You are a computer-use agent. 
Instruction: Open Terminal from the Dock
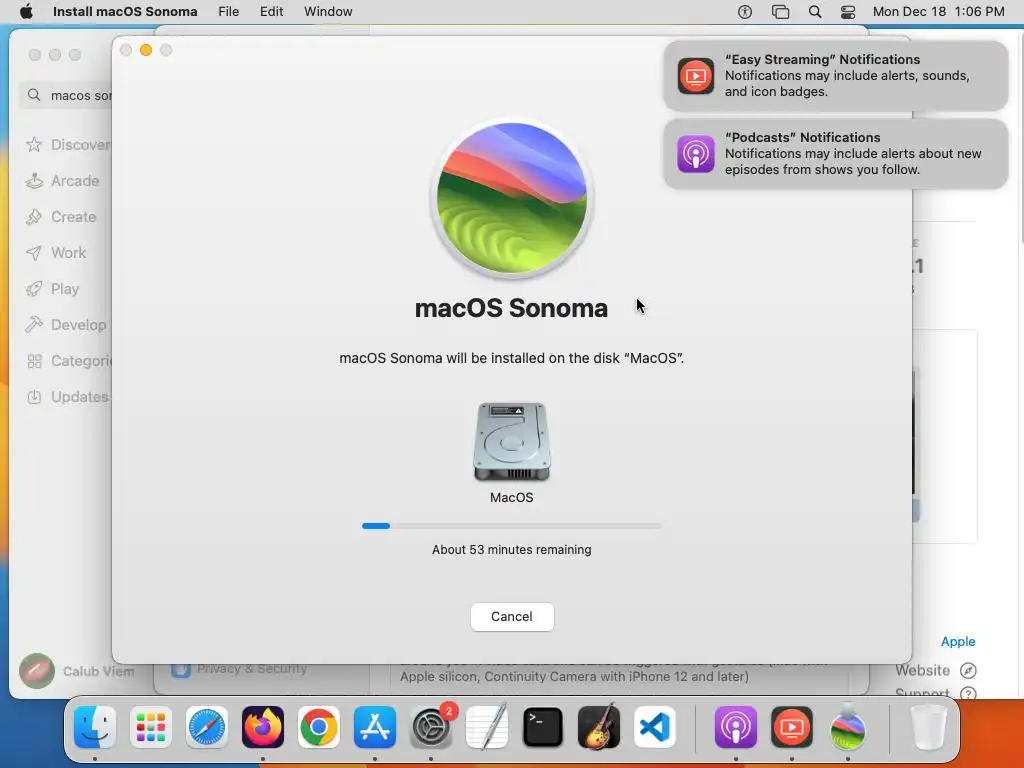point(543,727)
